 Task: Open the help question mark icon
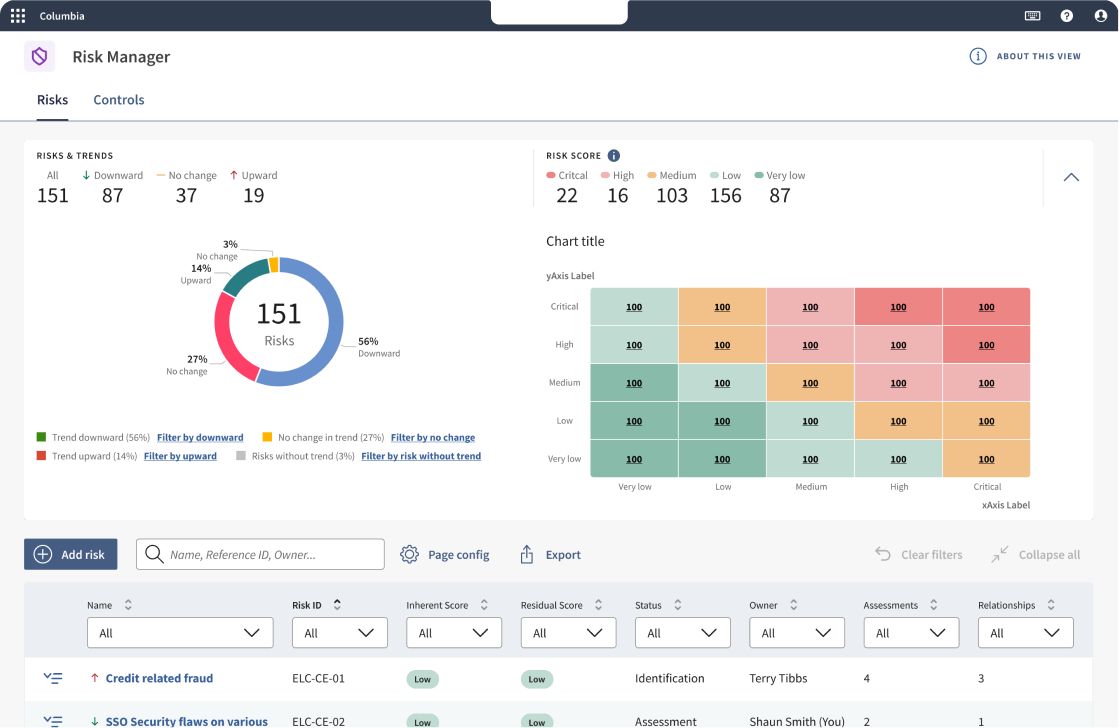click(1066, 16)
